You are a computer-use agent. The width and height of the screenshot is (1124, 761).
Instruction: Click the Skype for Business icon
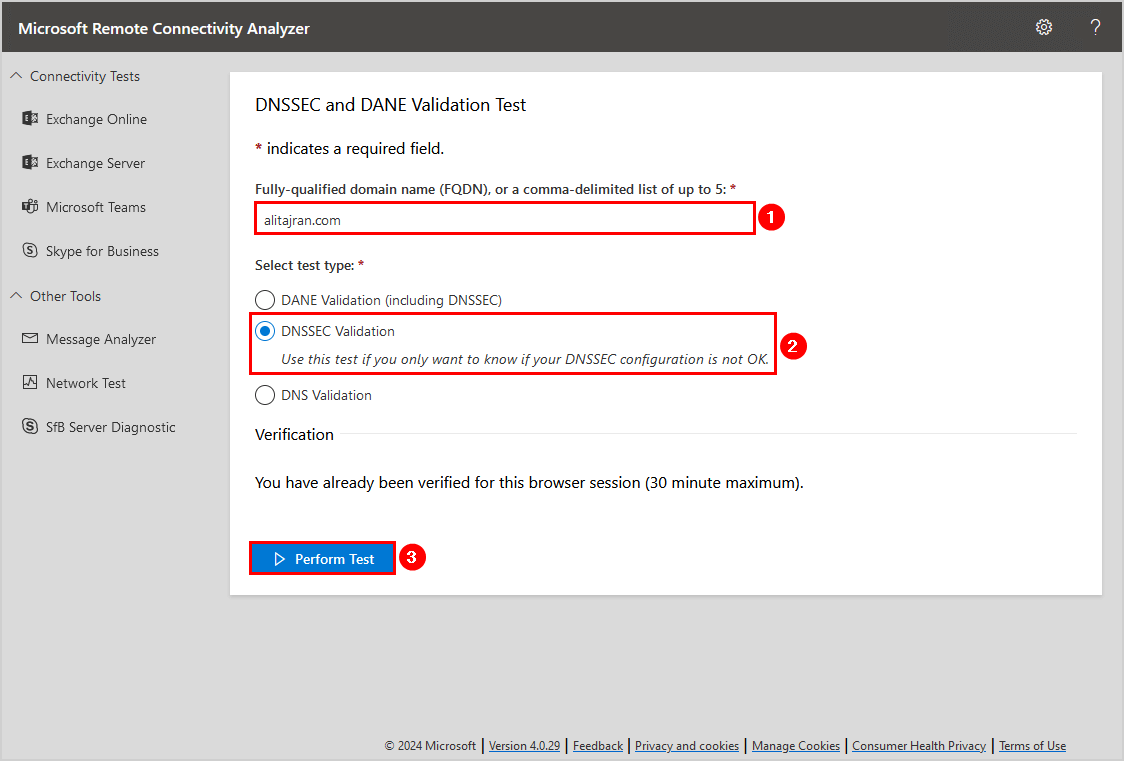(x=30, y=250)
